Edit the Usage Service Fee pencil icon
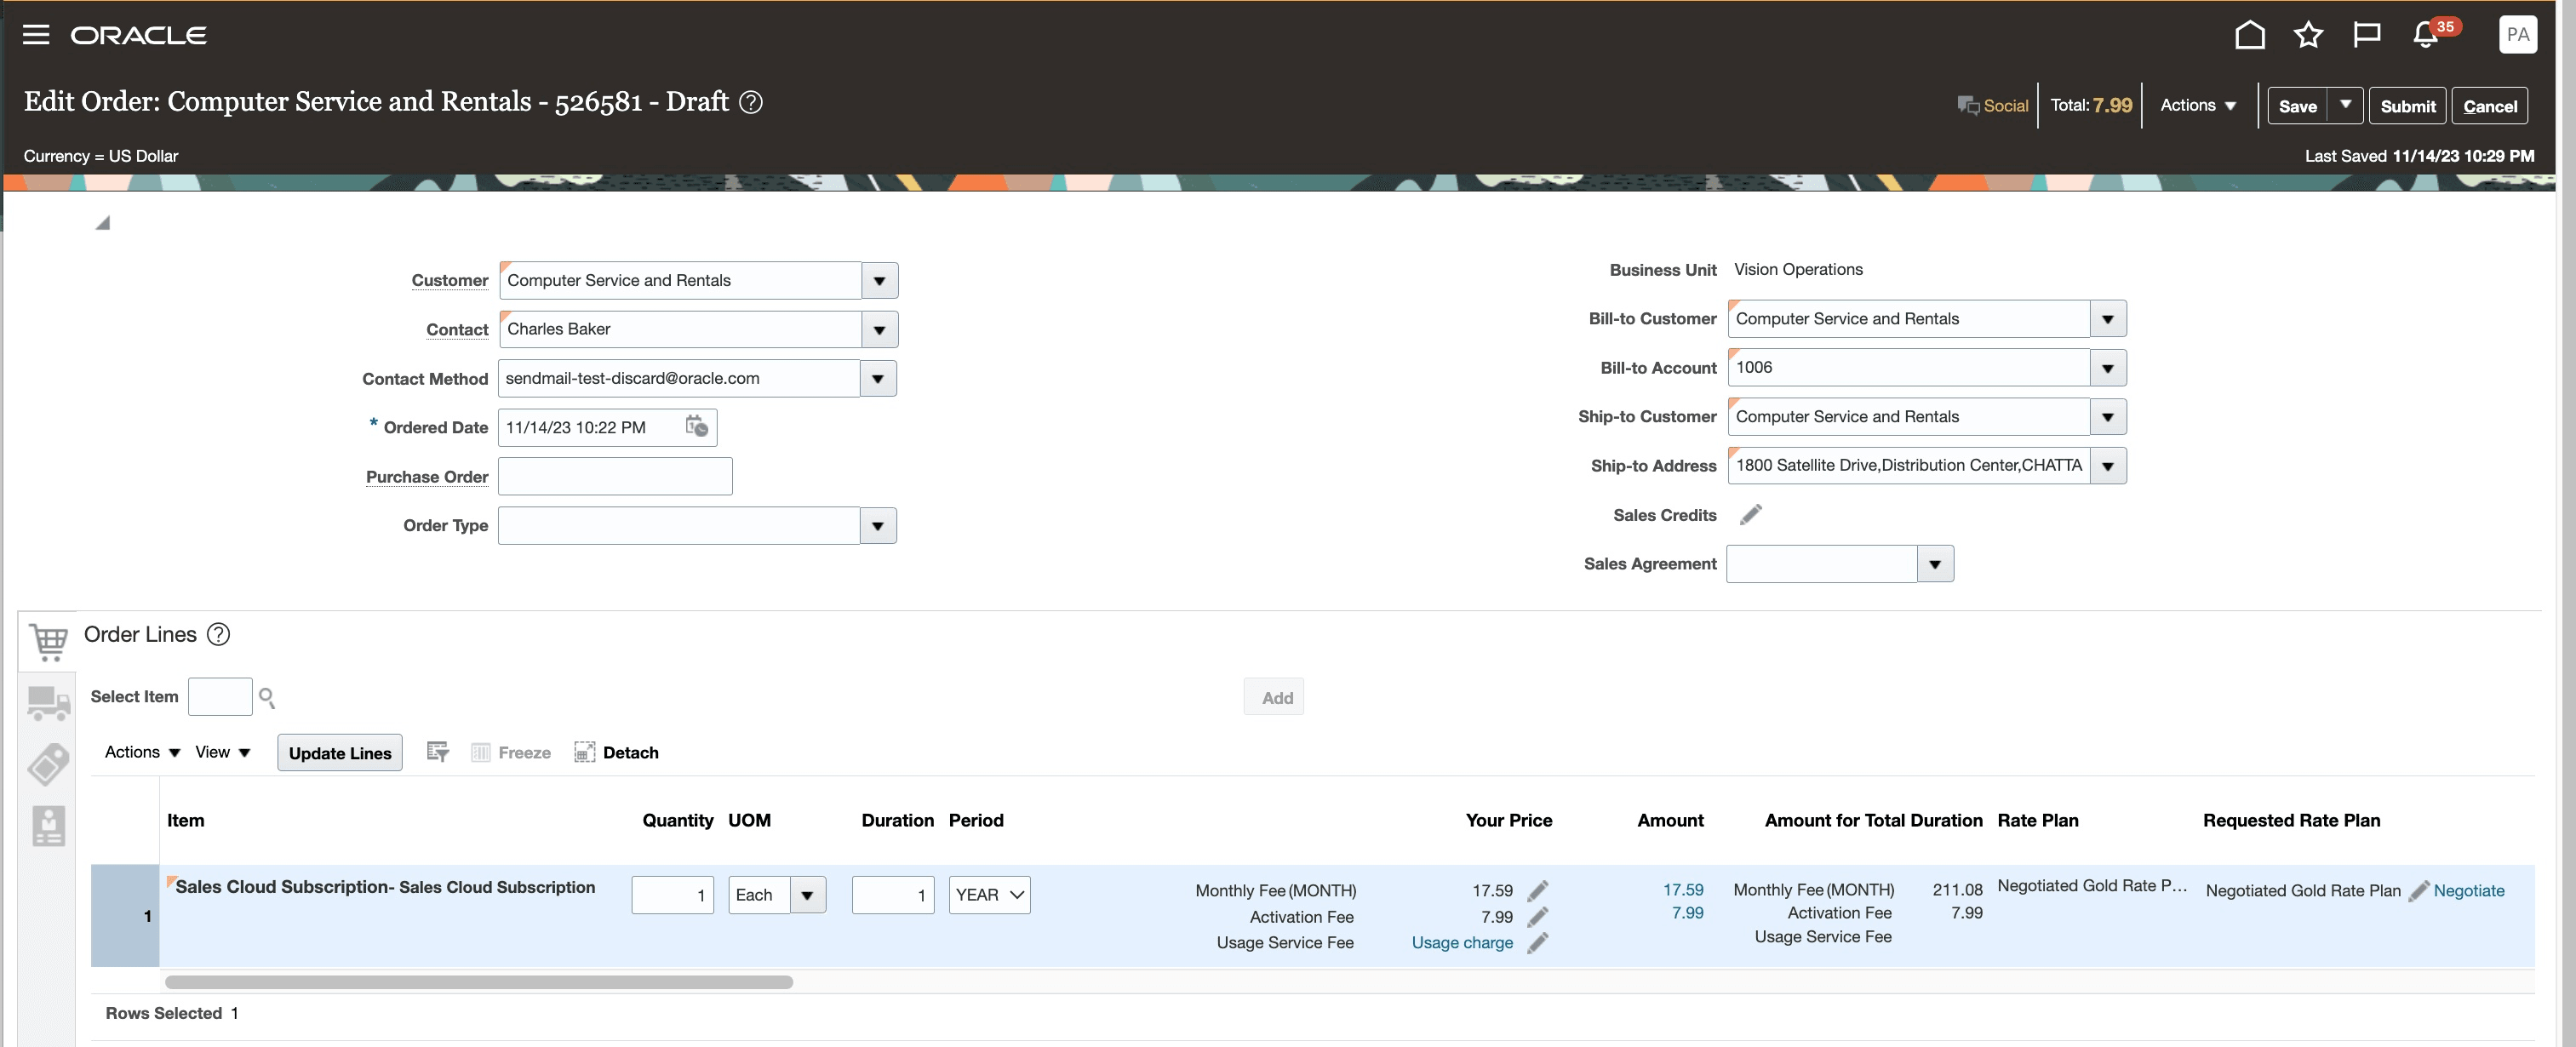The image size is (2576, 1047). coord(1538,942)
